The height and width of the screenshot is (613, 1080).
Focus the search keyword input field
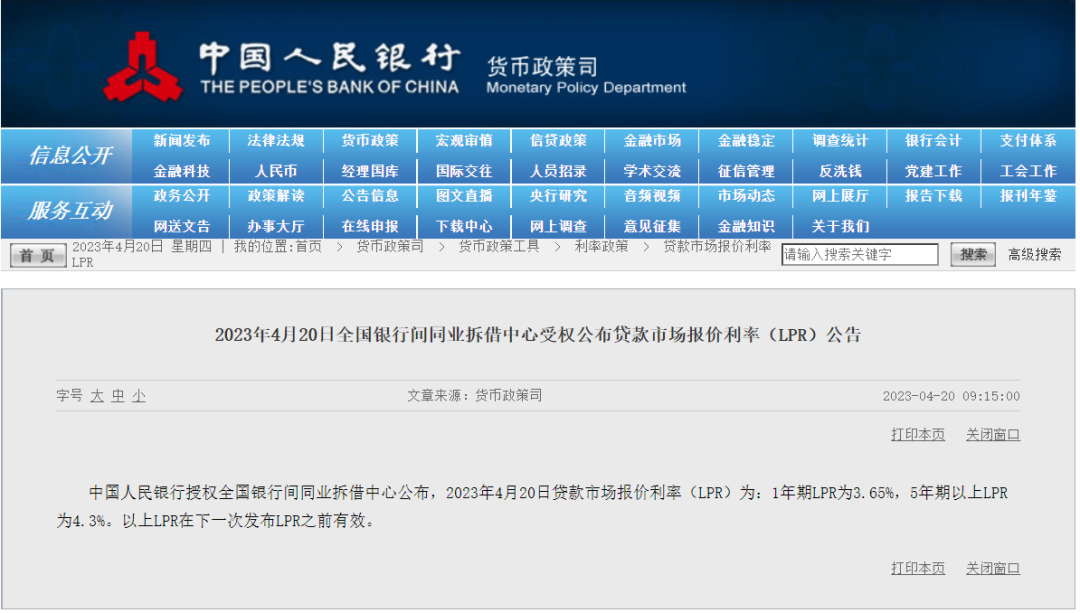click(860, 254)
